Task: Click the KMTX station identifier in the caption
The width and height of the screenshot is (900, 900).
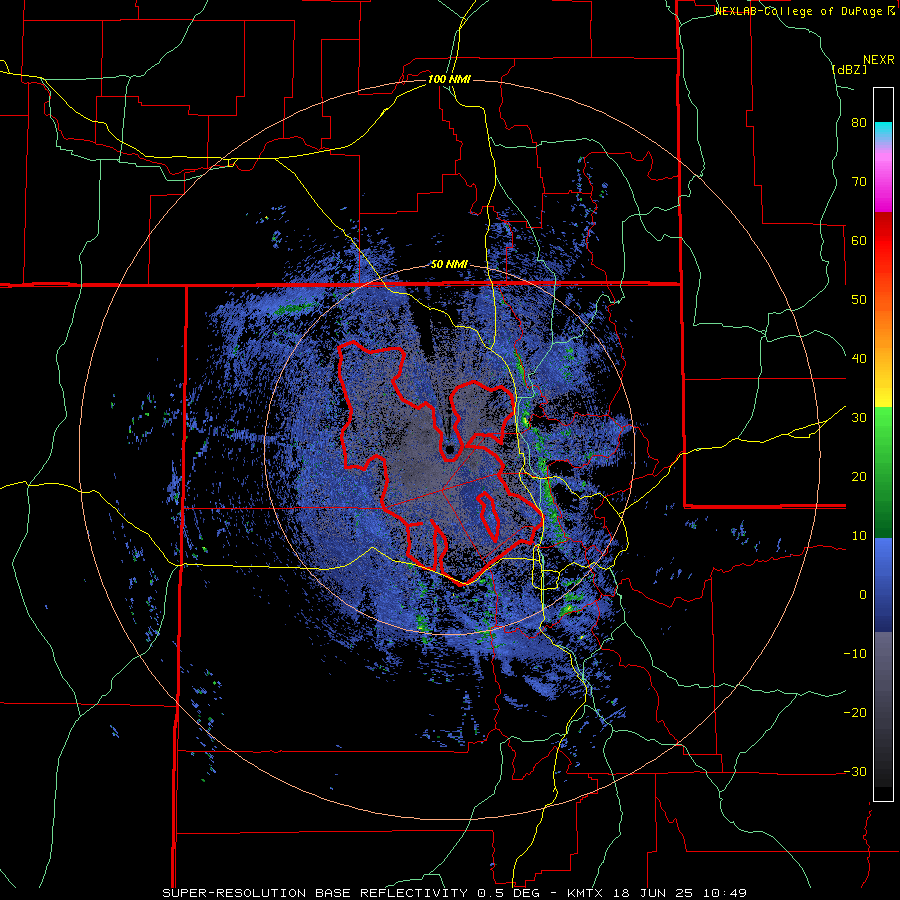Action: (585, 893)
